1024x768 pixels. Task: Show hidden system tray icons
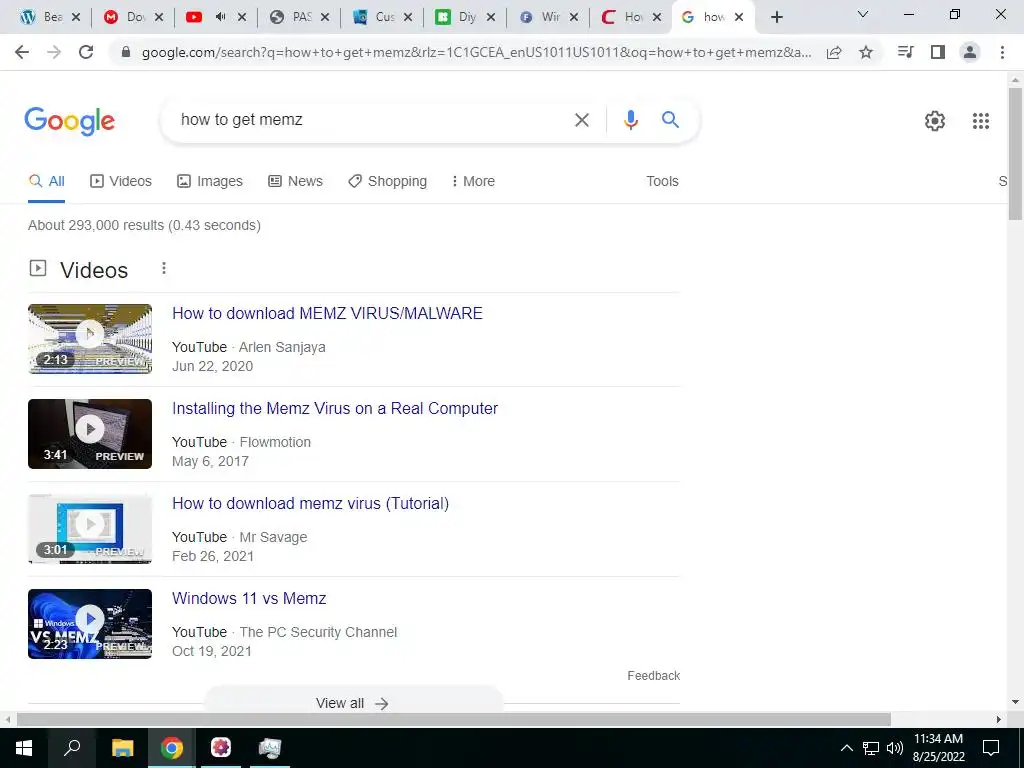click(x=846, y=748)
